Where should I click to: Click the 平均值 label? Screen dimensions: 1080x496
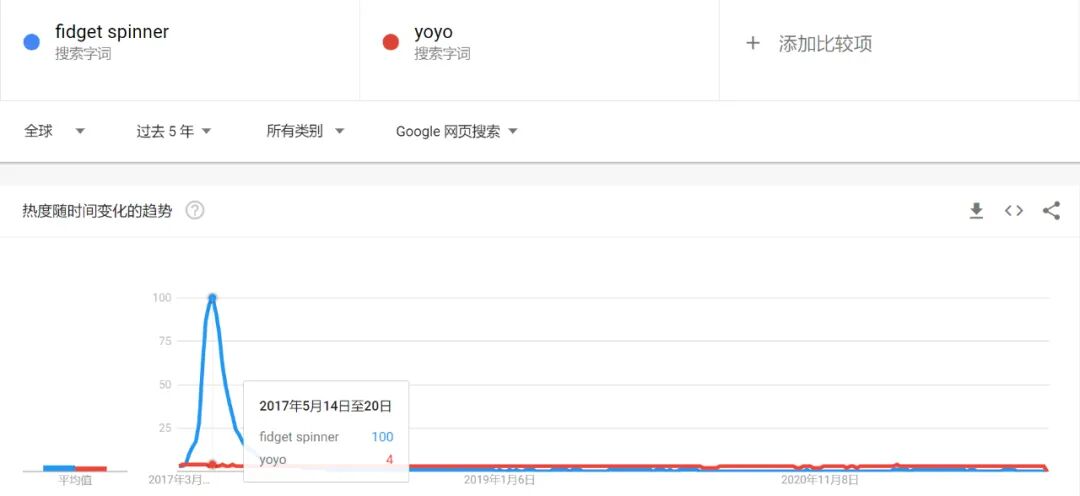tap(75, 480)
